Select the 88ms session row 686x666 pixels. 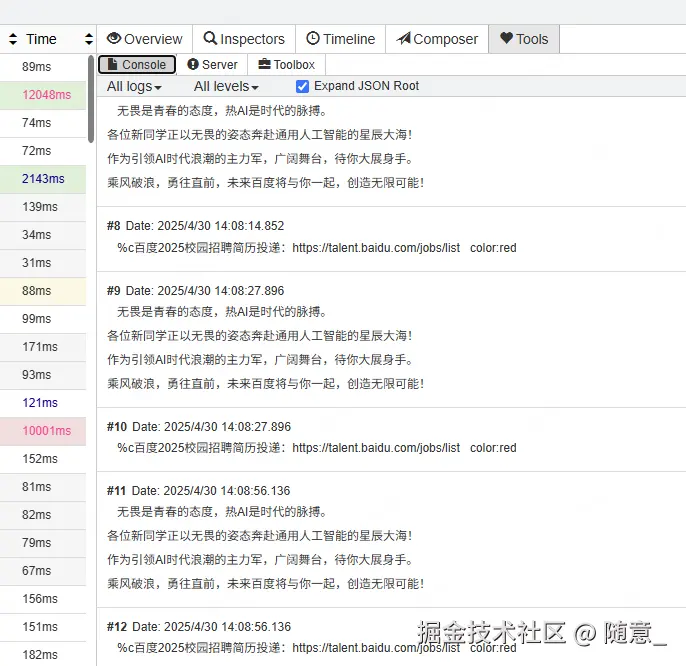coord(43,291)
